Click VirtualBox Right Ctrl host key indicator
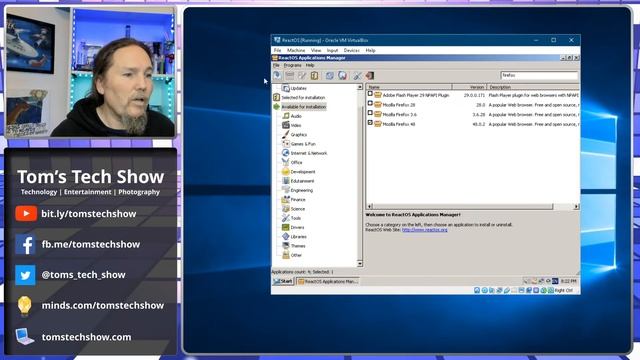The width and height of the screenshot is (640, 360). (564, 291)
